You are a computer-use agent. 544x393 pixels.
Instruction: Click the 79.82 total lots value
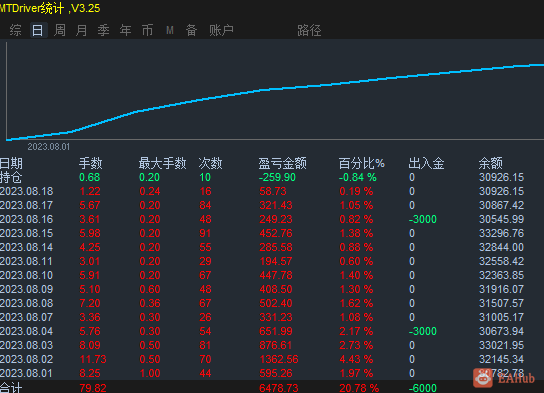[93, 388]
